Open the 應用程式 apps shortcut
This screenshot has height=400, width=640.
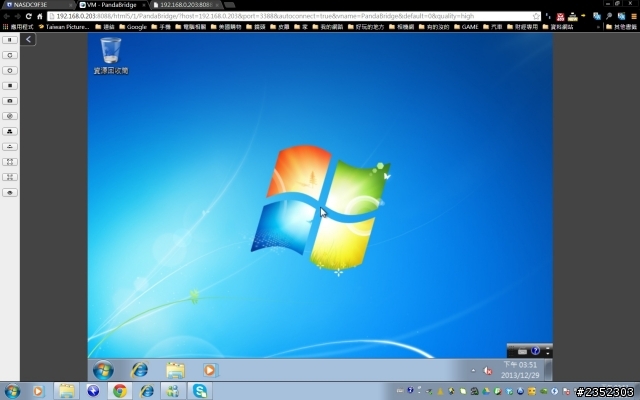coord(18,27)
